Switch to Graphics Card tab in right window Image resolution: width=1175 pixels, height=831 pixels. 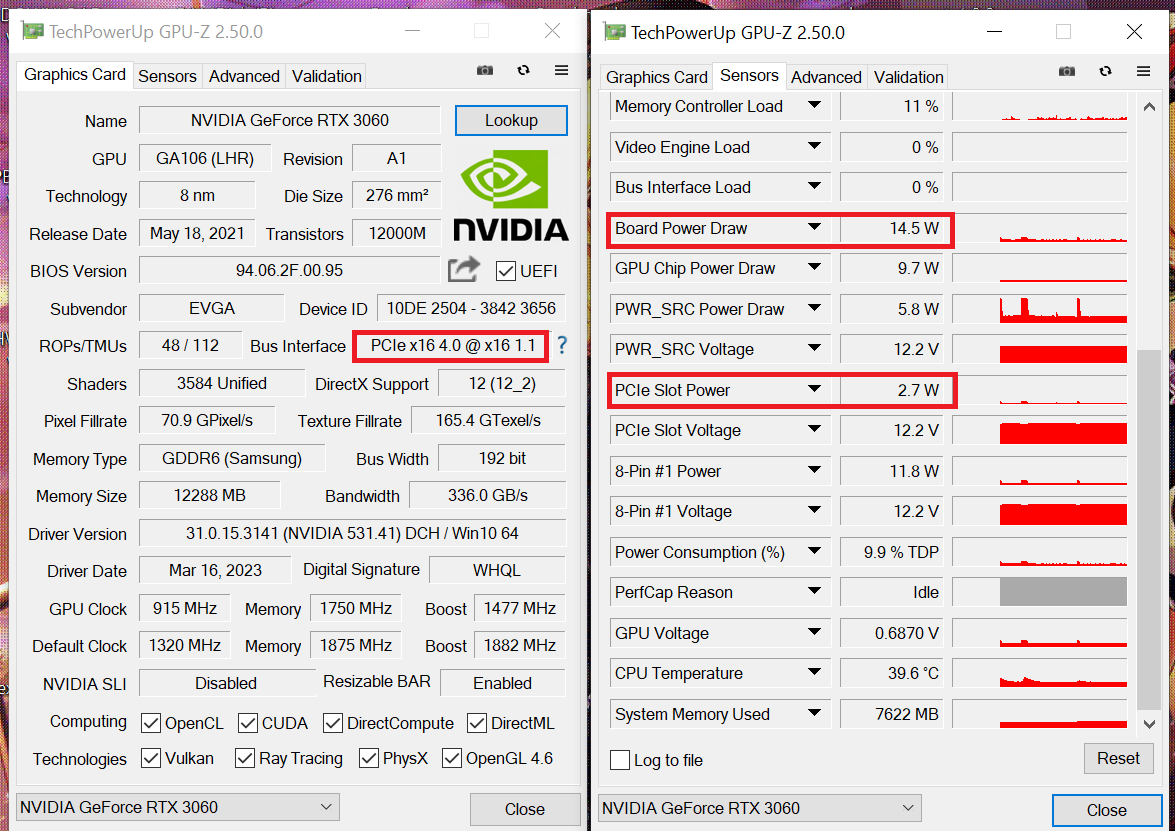coord(656,77)
